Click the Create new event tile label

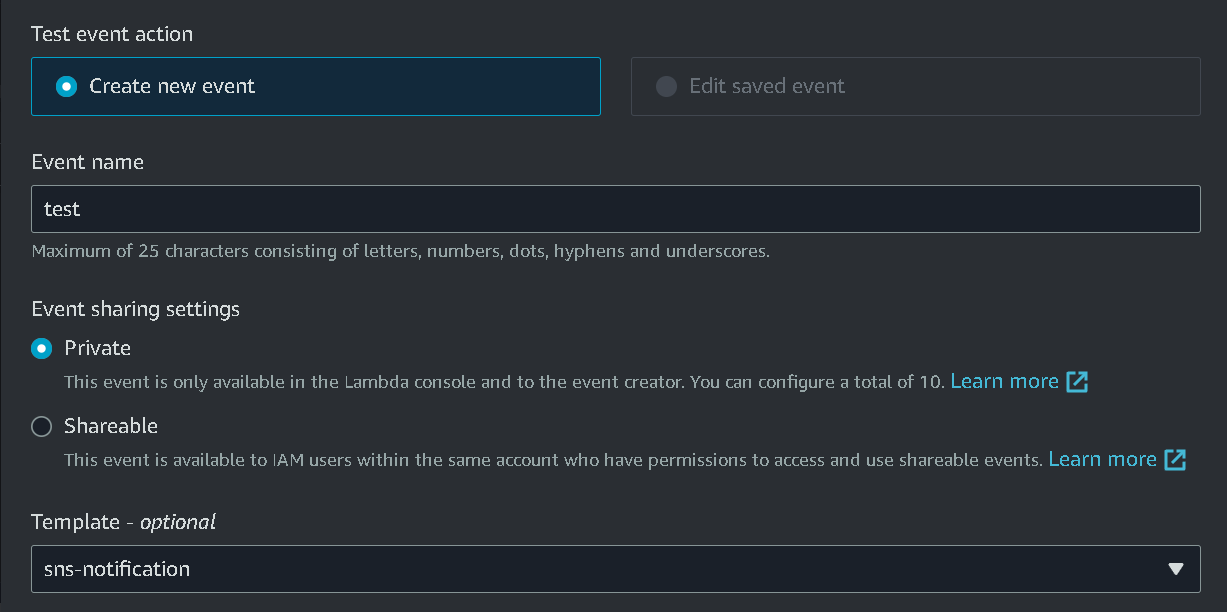(x=172, y=87)
